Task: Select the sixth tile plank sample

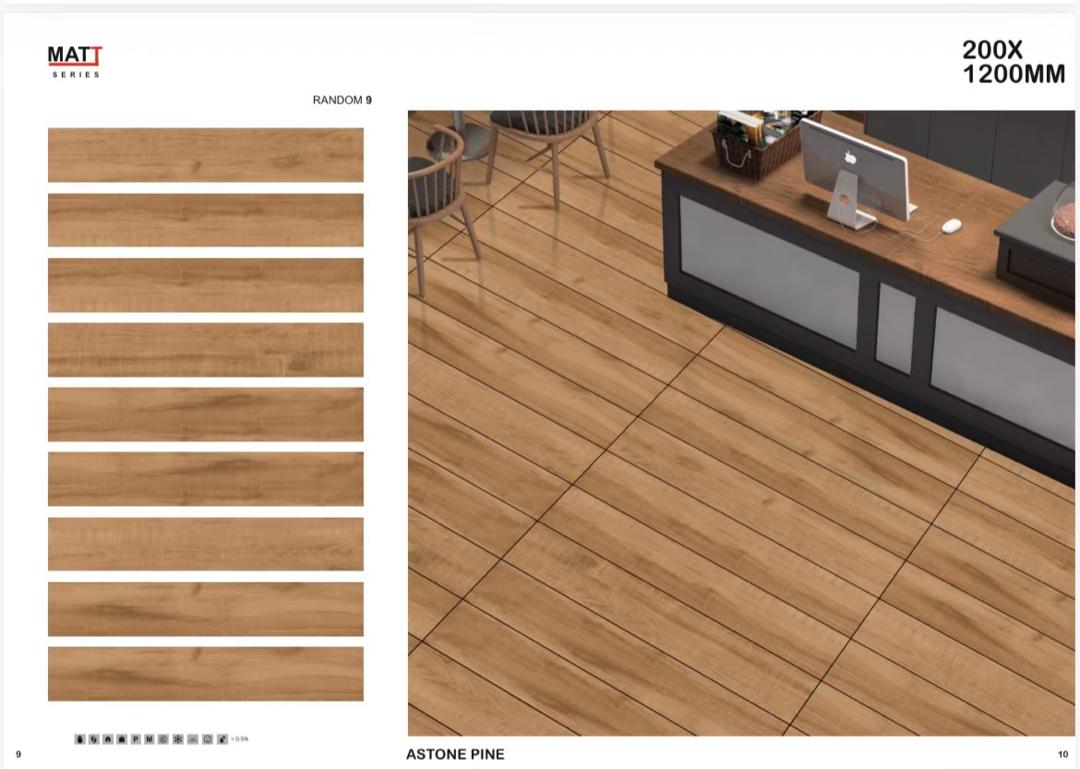Action: pyautogui.click(x=206, y=480)
